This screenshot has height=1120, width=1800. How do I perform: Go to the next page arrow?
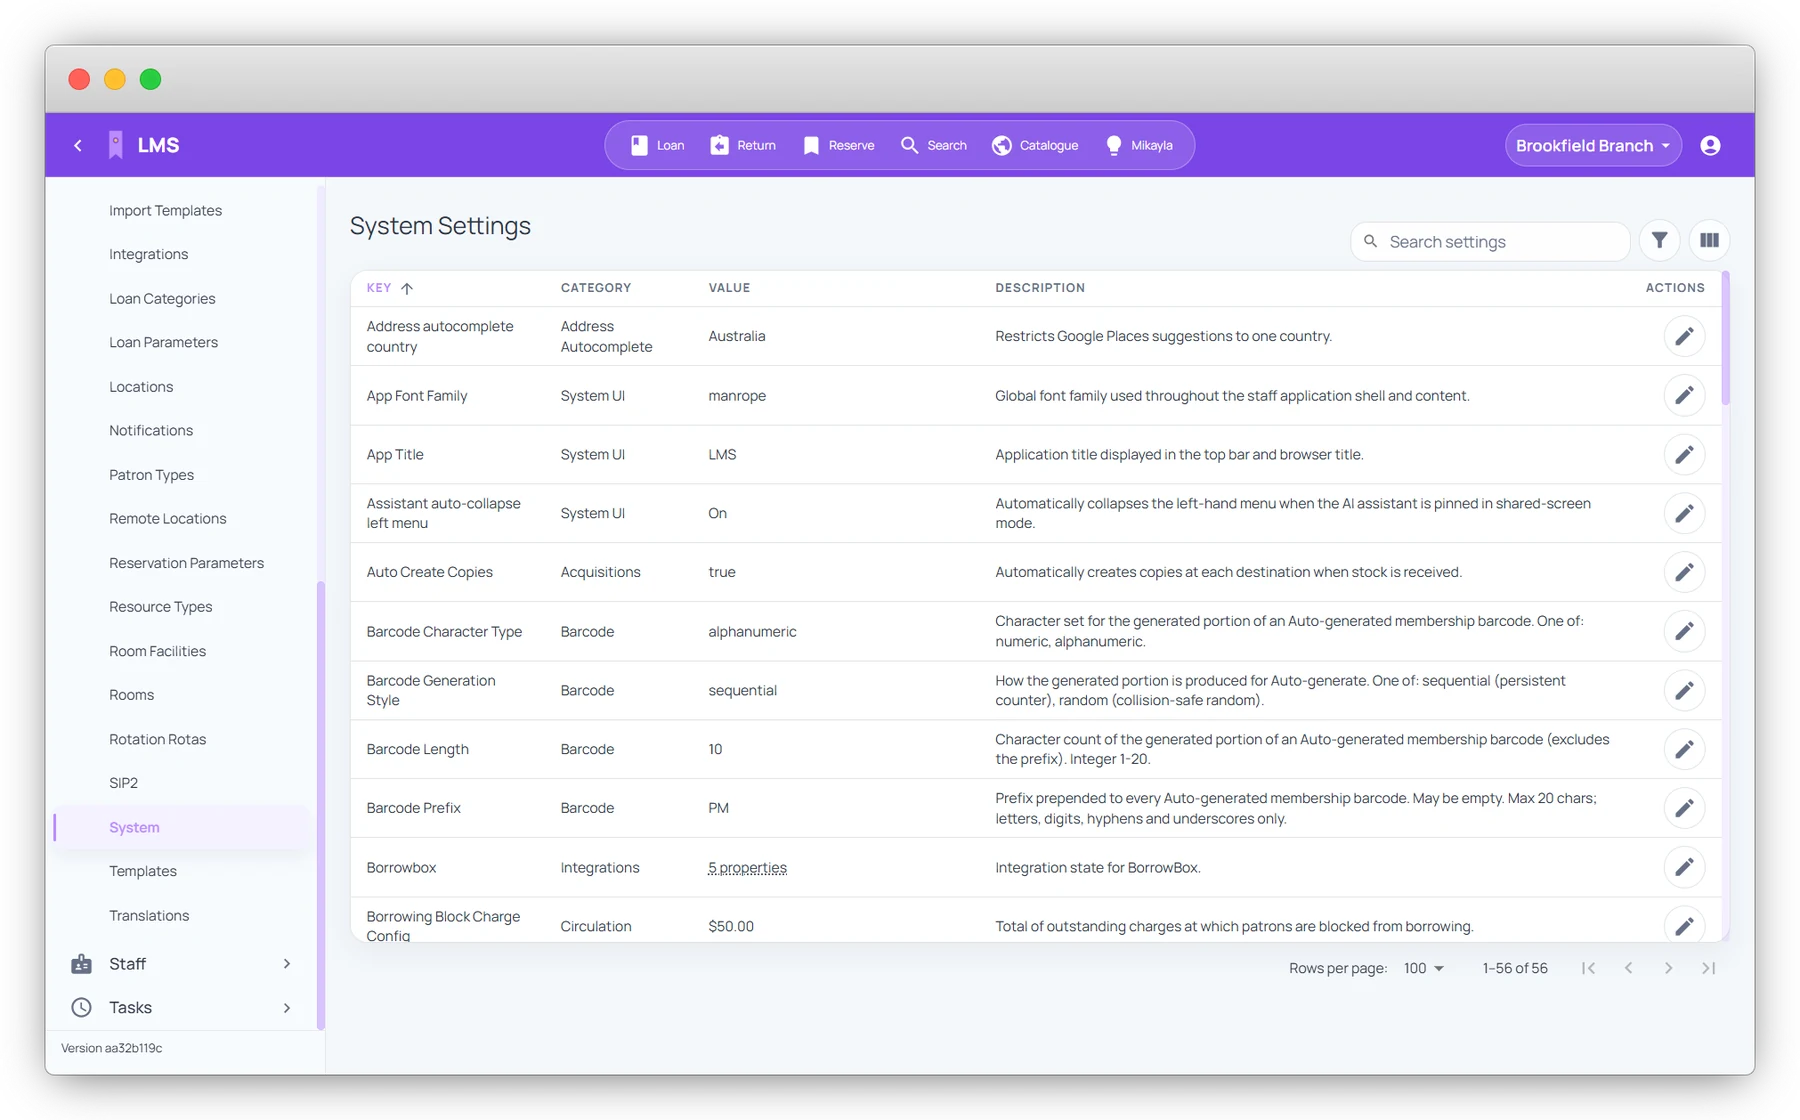[1668, 968]
